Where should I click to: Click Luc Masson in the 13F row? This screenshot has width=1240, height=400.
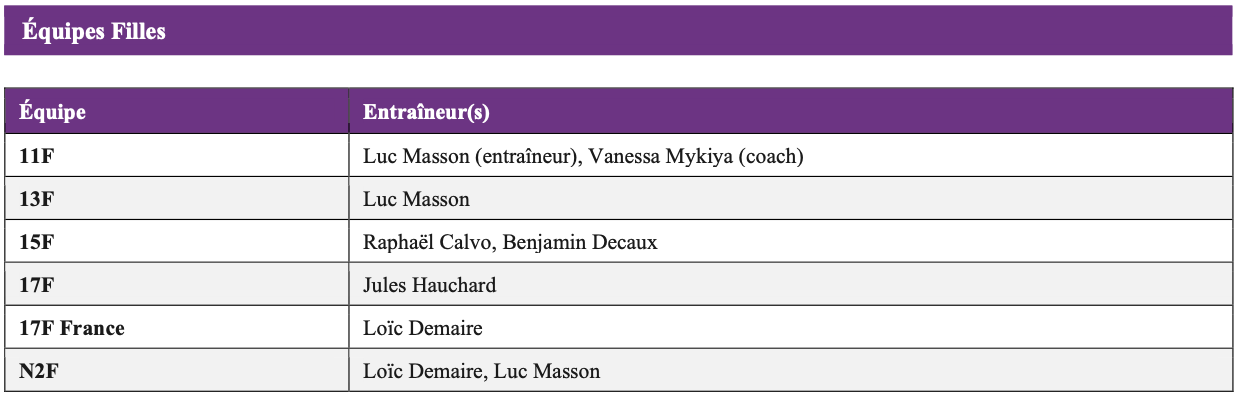click(x=416, y=199)
